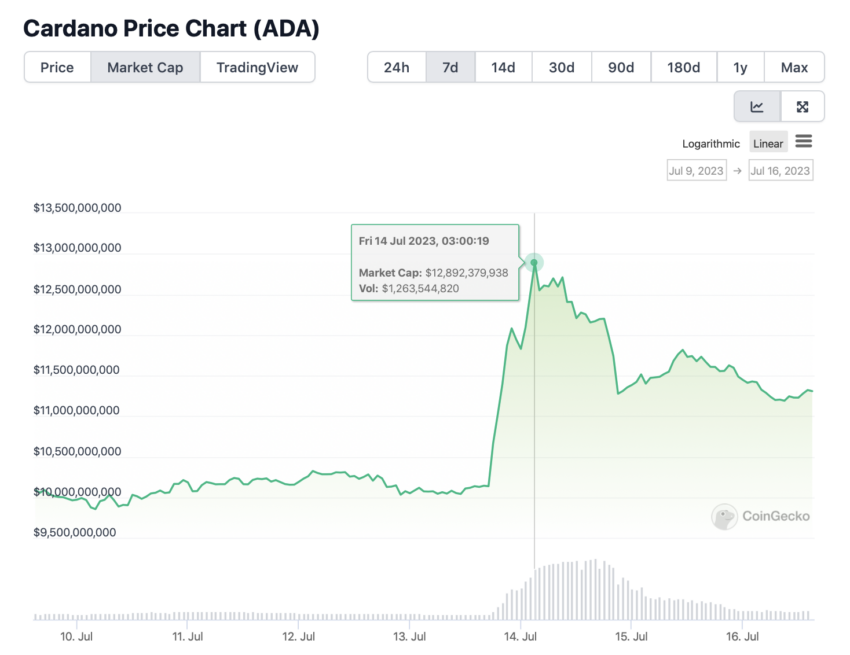Open the chart hamburger menu
Screen dimensions: 850x655
click(x=803, y=142)
